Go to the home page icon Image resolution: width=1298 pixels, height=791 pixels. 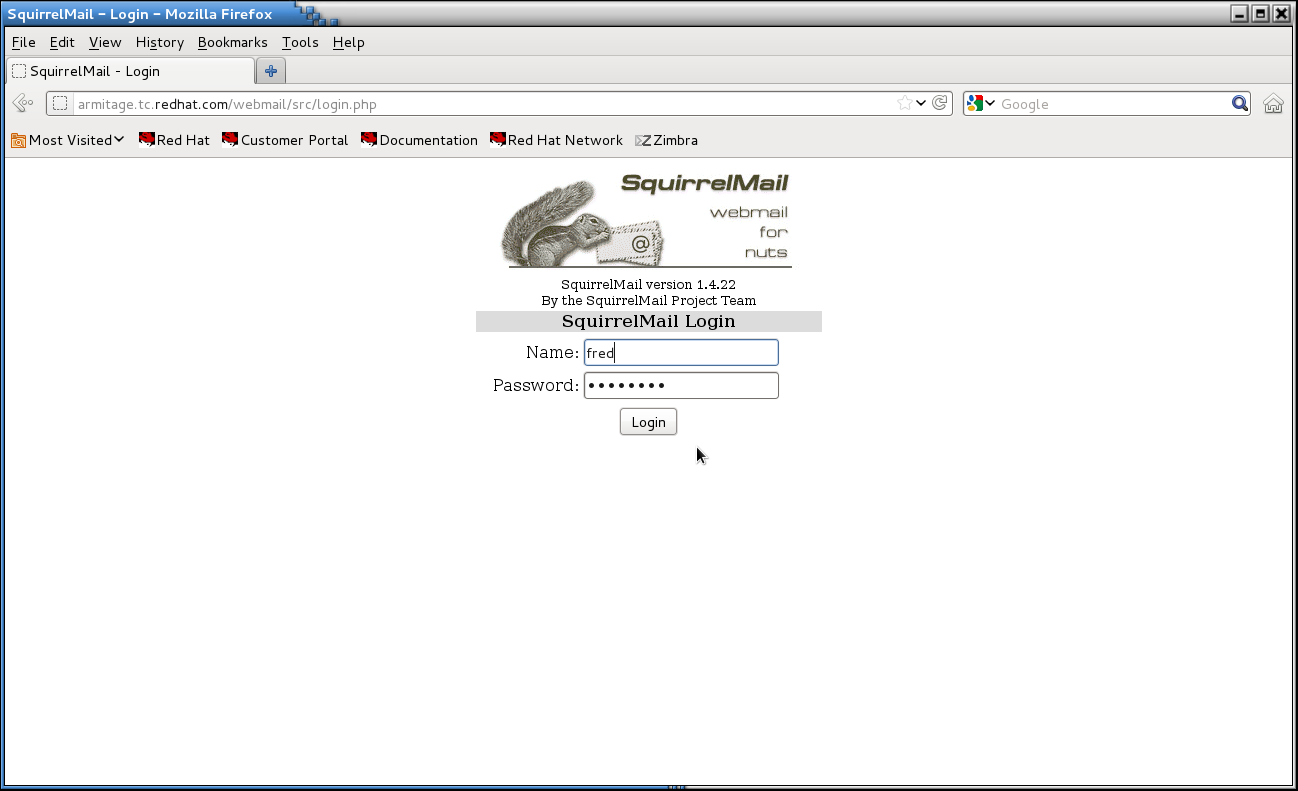click(x=1273, y=104)
